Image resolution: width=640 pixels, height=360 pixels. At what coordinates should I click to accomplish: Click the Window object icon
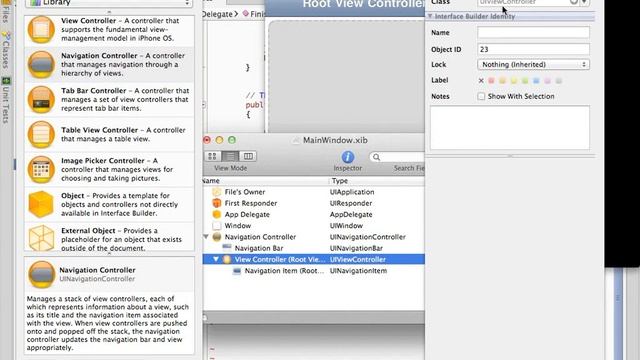pos(216,226)
